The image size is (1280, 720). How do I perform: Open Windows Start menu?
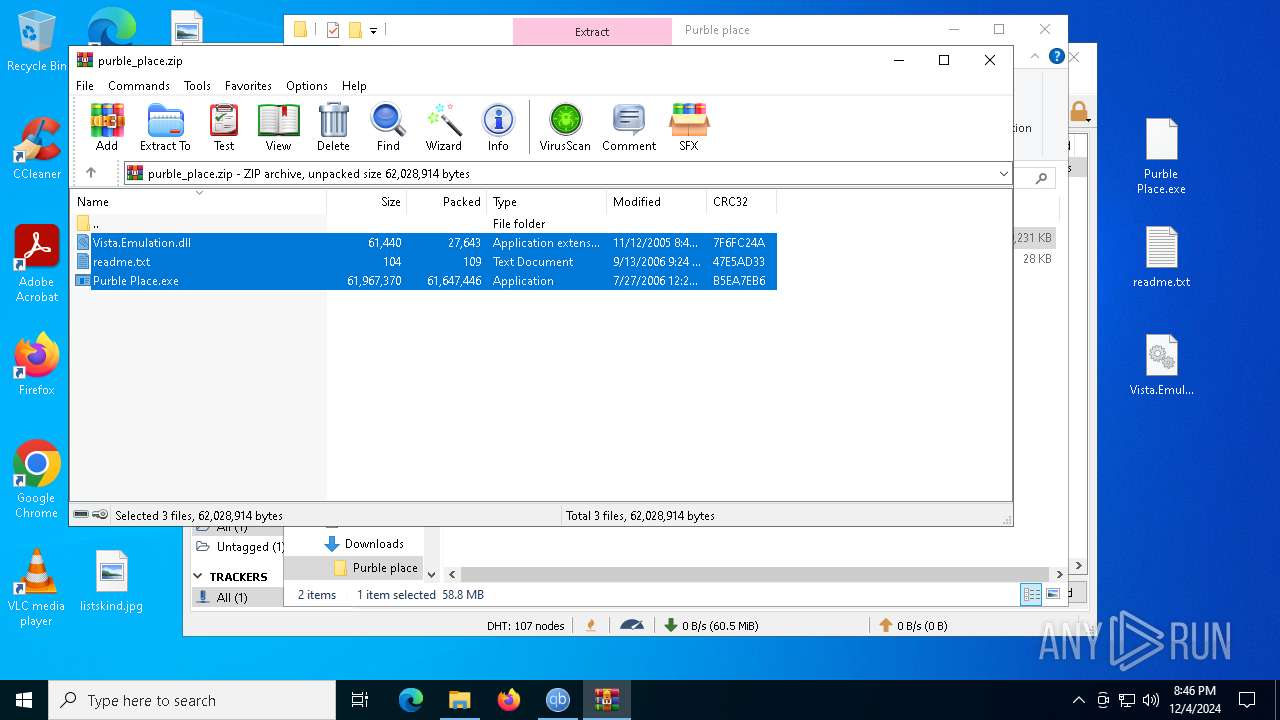[24, 700]
